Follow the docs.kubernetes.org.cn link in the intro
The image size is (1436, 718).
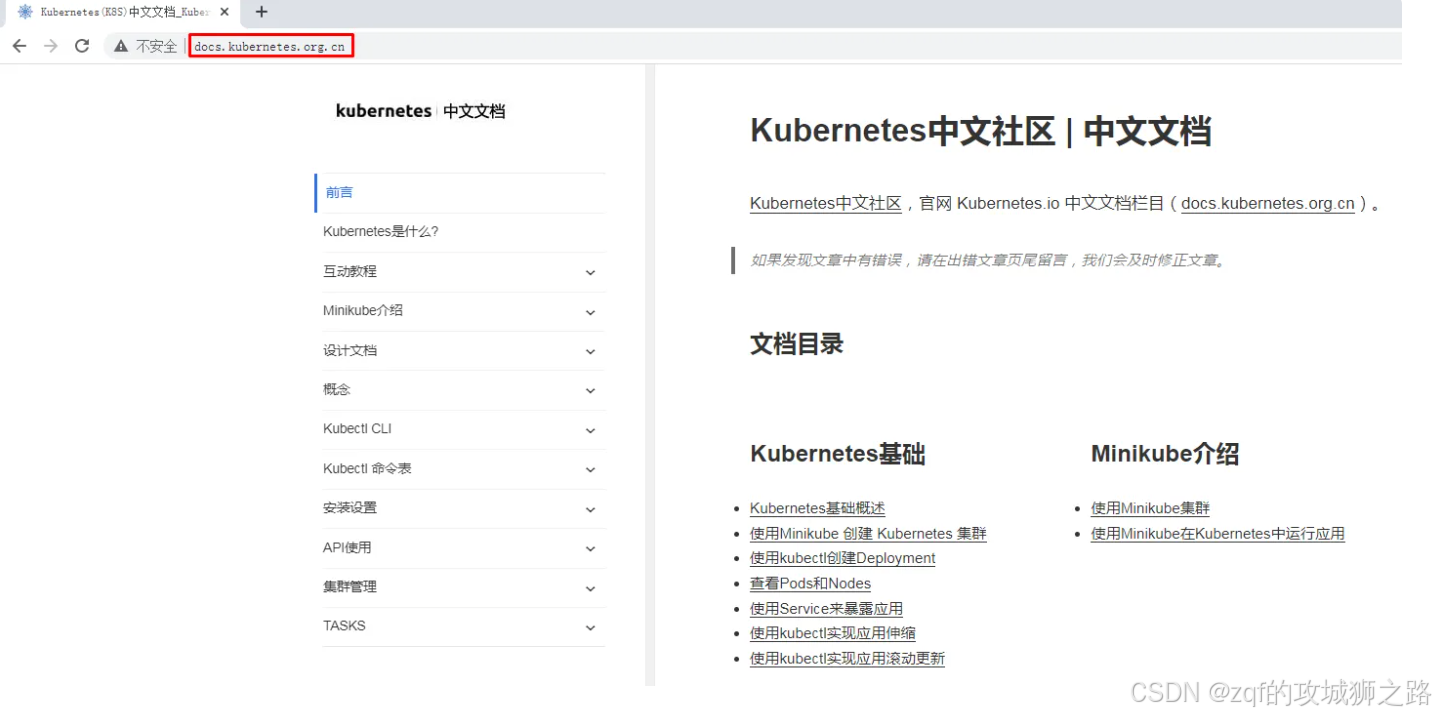point(1268,203)
